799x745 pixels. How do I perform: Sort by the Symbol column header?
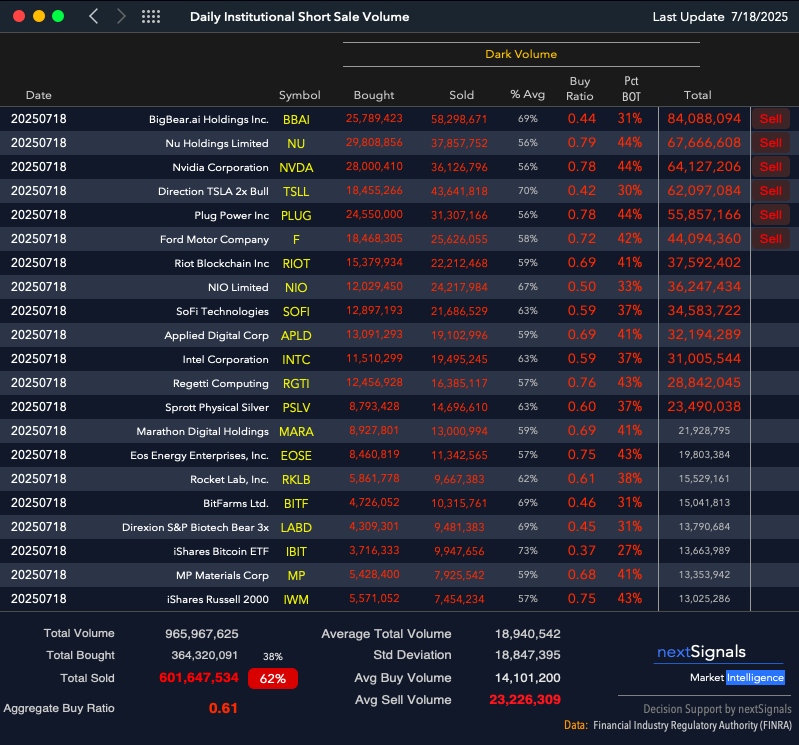(300, 95)
